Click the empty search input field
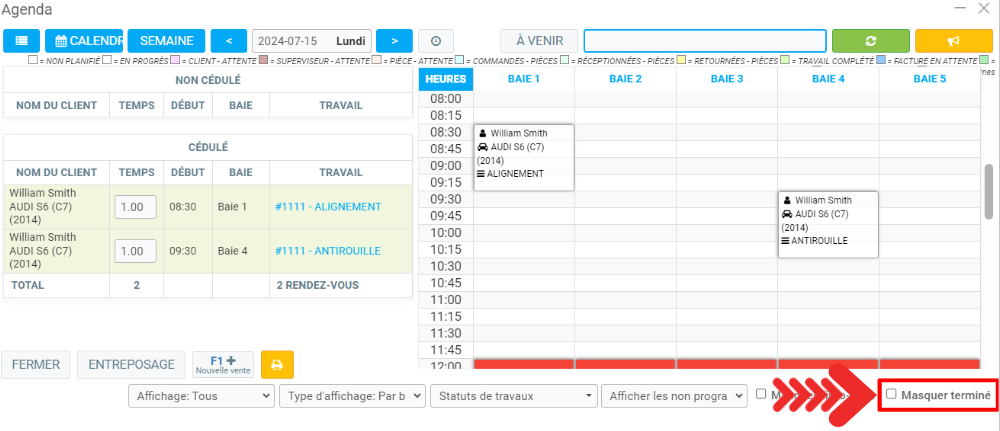This screenshot has height=431, width=1000. coord(705,41)
